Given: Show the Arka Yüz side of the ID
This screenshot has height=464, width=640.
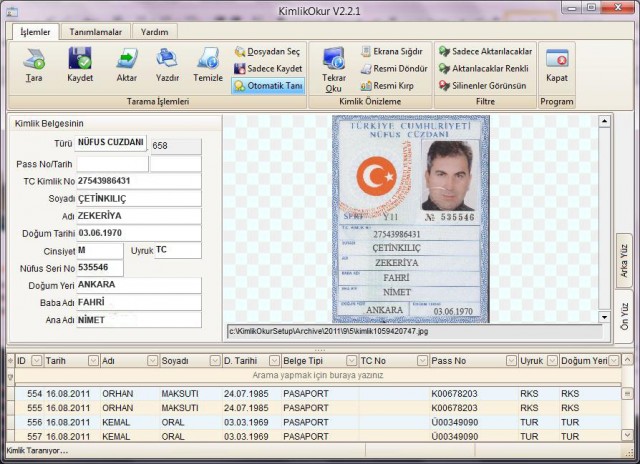Looking at the screenshot, I should pos(625,263).
